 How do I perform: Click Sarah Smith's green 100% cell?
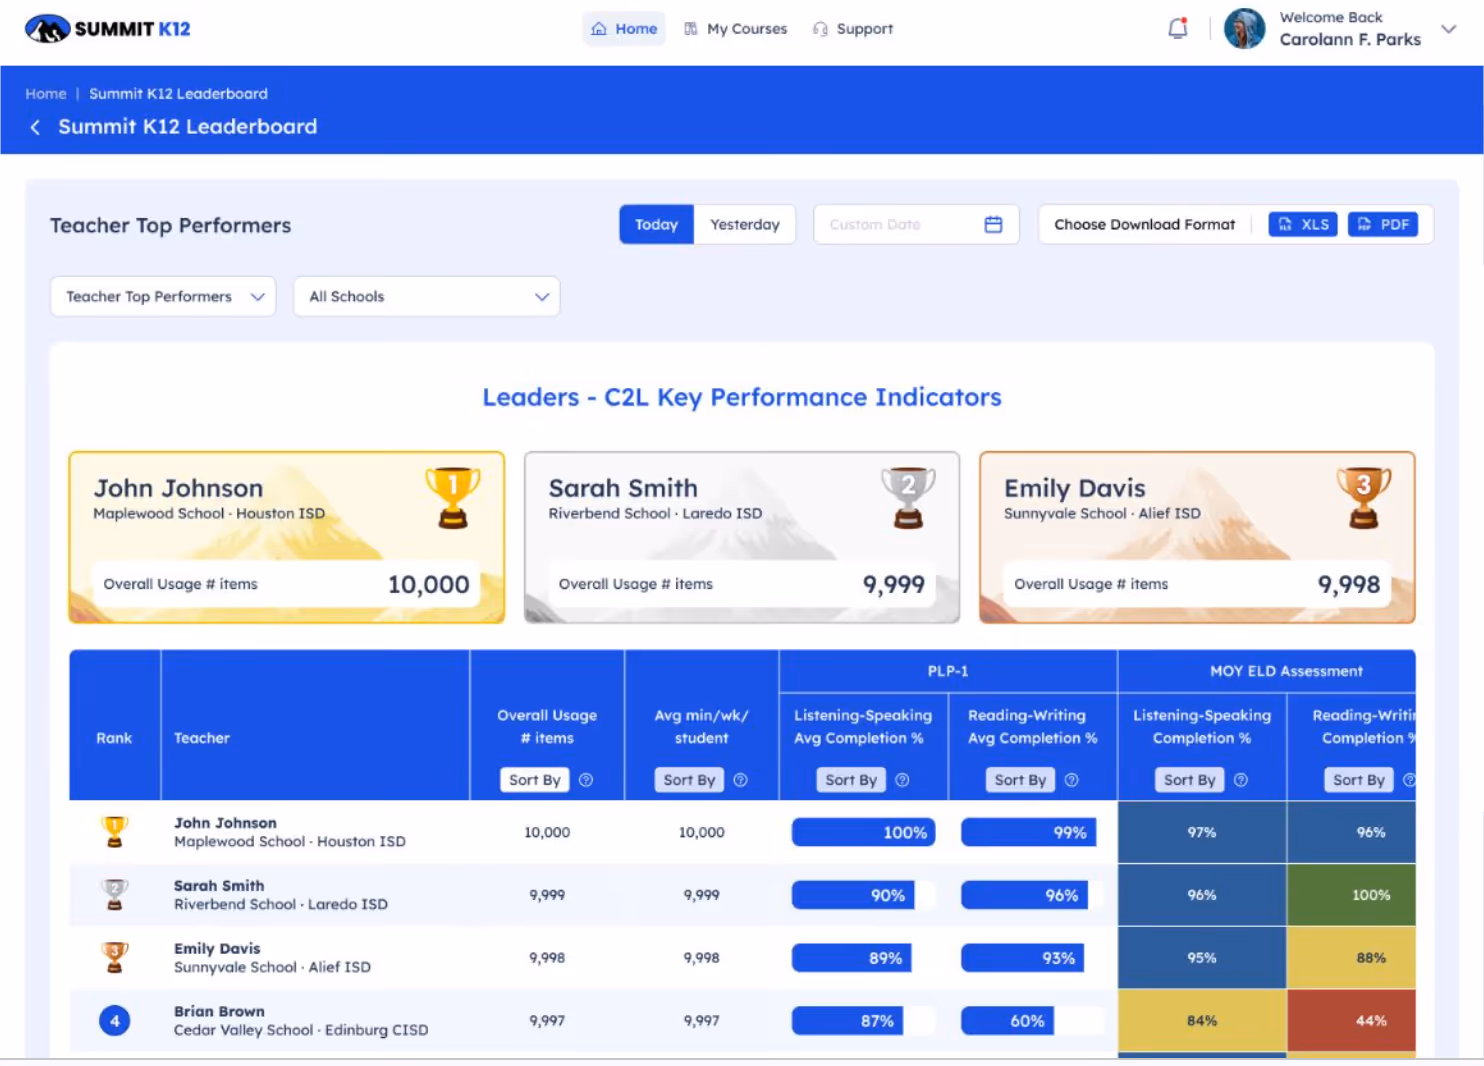1351,895
